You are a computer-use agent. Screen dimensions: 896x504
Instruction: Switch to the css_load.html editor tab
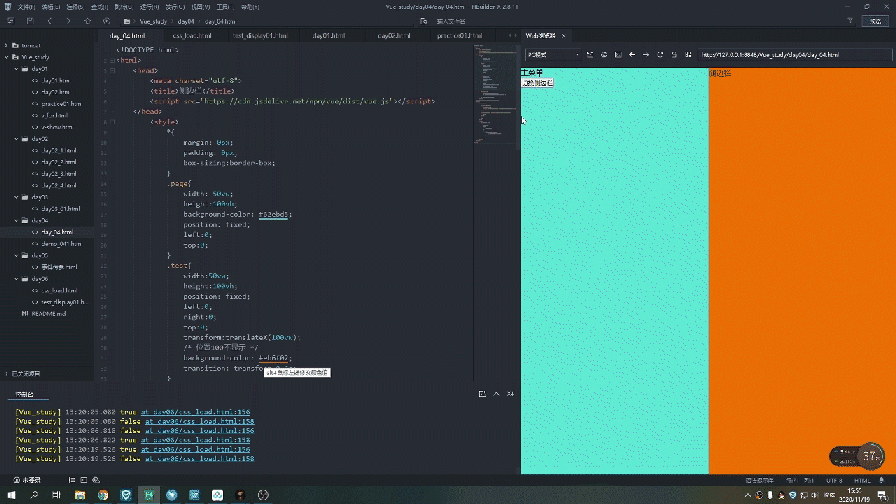[x=192, y=35]
